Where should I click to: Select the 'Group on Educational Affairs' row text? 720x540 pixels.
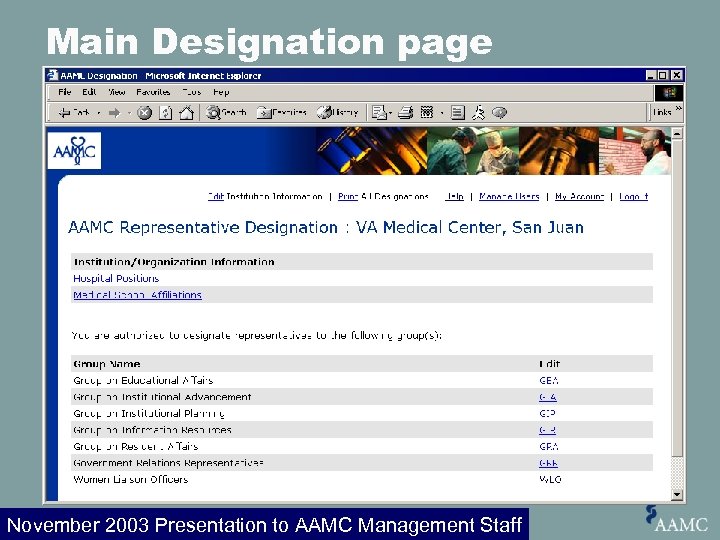tap(143, 380)
